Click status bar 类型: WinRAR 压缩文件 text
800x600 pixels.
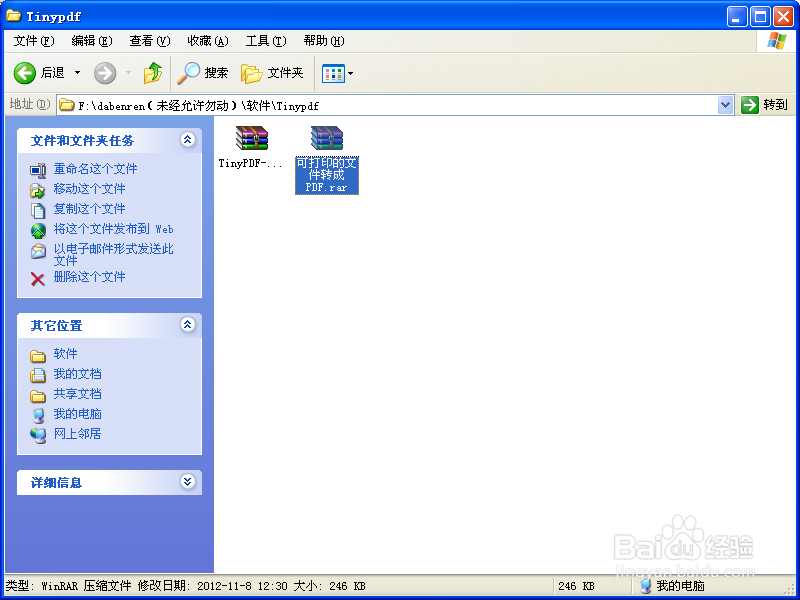[x=68, y=586]
